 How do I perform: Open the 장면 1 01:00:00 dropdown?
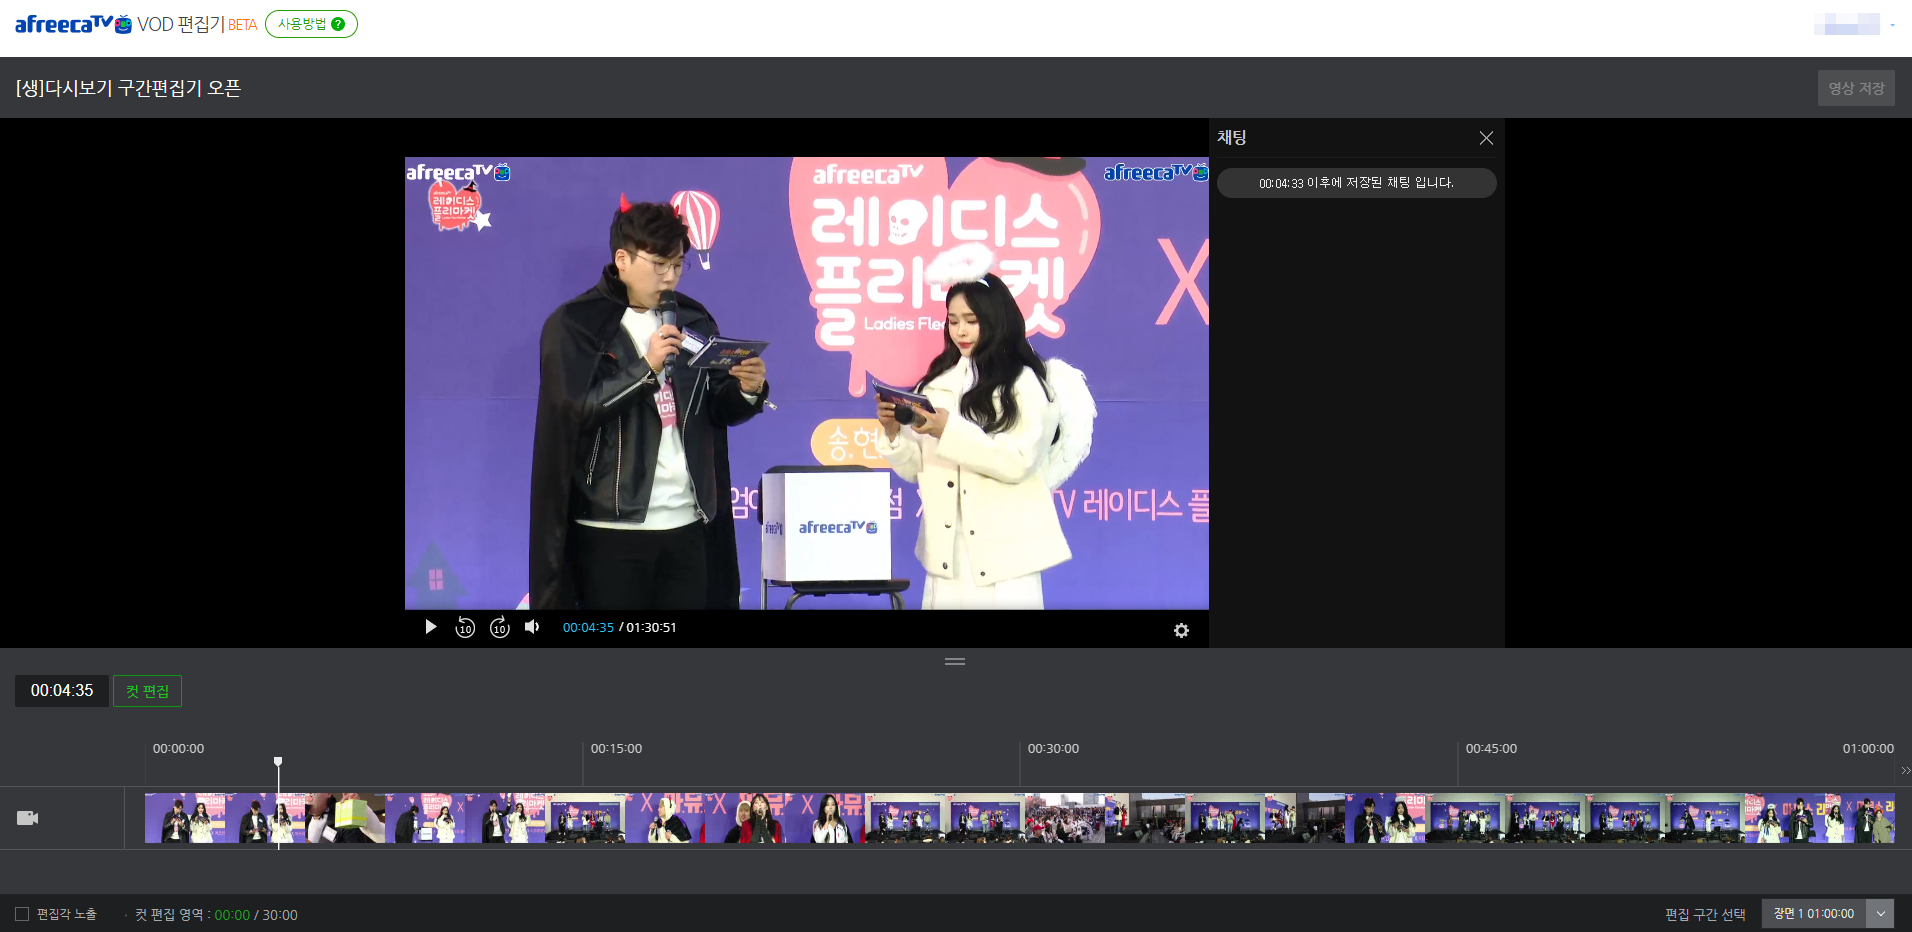(x=1827, y=913)
